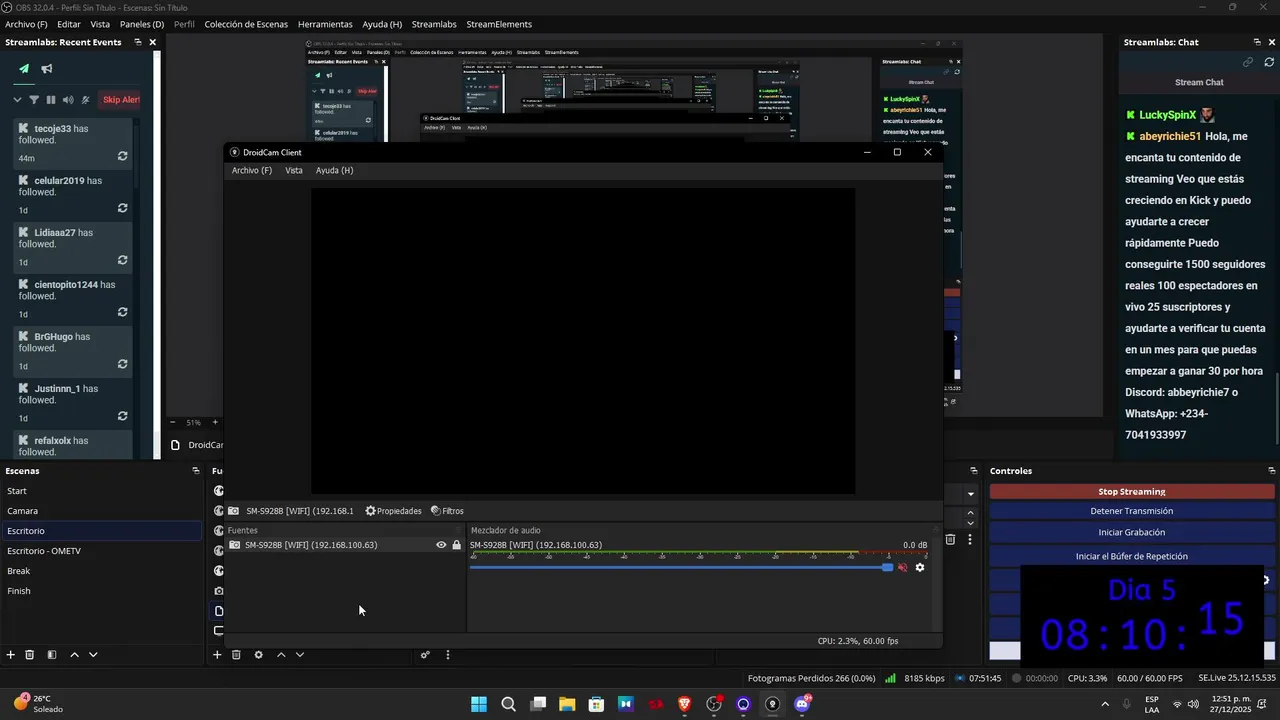This screenshot has height=720, width=1280.
Task: Open the Colección de Escenas menu
Action: 246,24
